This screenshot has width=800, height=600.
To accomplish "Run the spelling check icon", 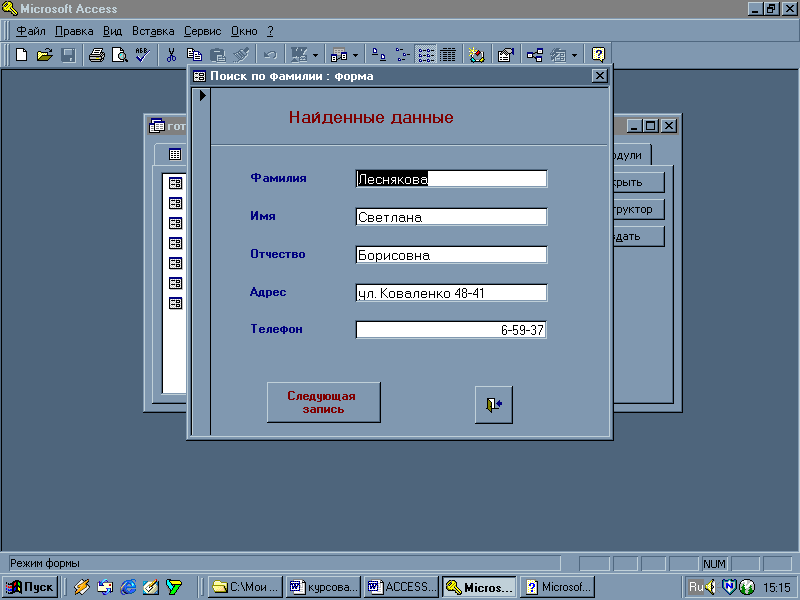I will [x=141, y=55].
